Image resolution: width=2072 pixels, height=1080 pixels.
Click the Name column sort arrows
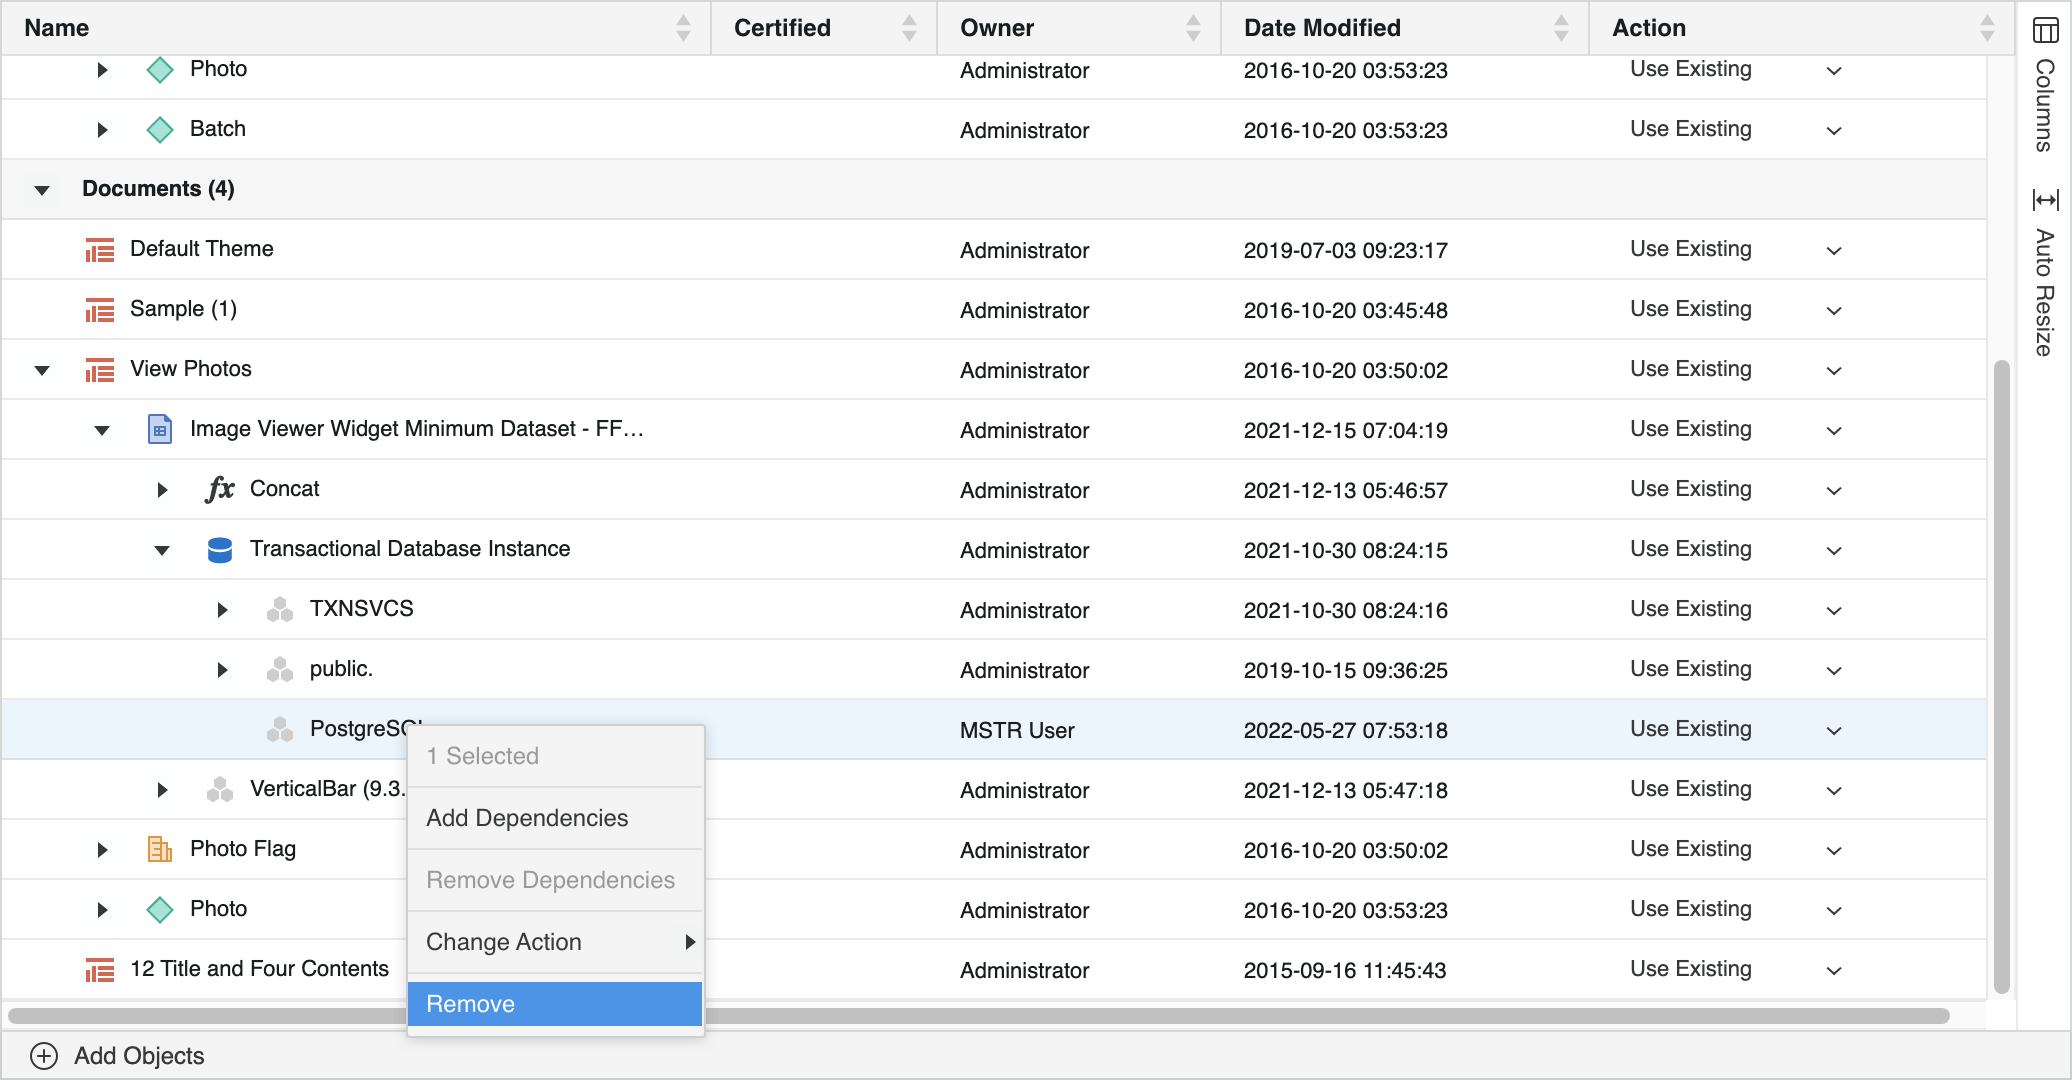click(683, 28)
